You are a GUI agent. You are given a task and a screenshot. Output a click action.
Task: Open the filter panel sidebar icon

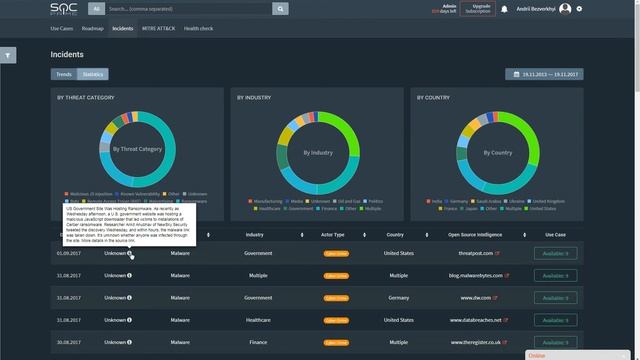tap(8, 55)
